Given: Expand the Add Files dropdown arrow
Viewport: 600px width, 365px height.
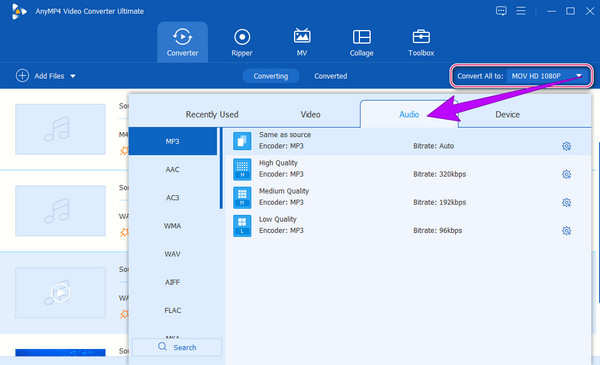Looking at the screenshot, I should 73,76.
